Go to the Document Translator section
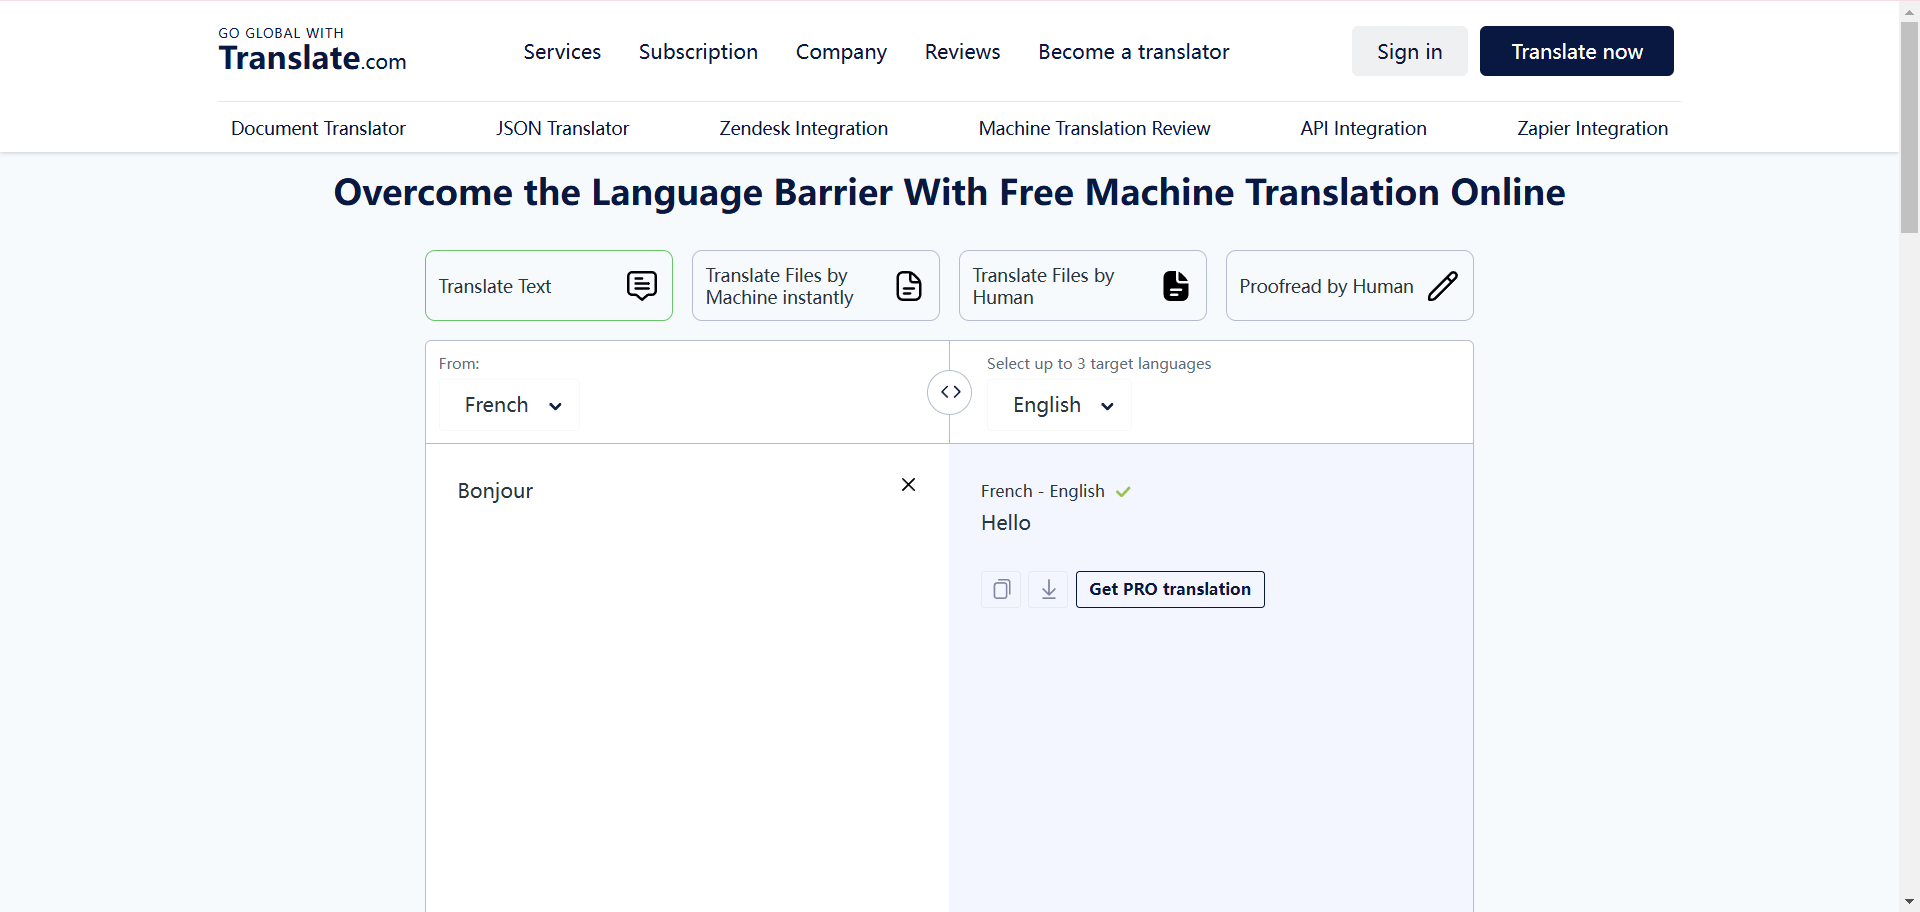 (317, 128)
